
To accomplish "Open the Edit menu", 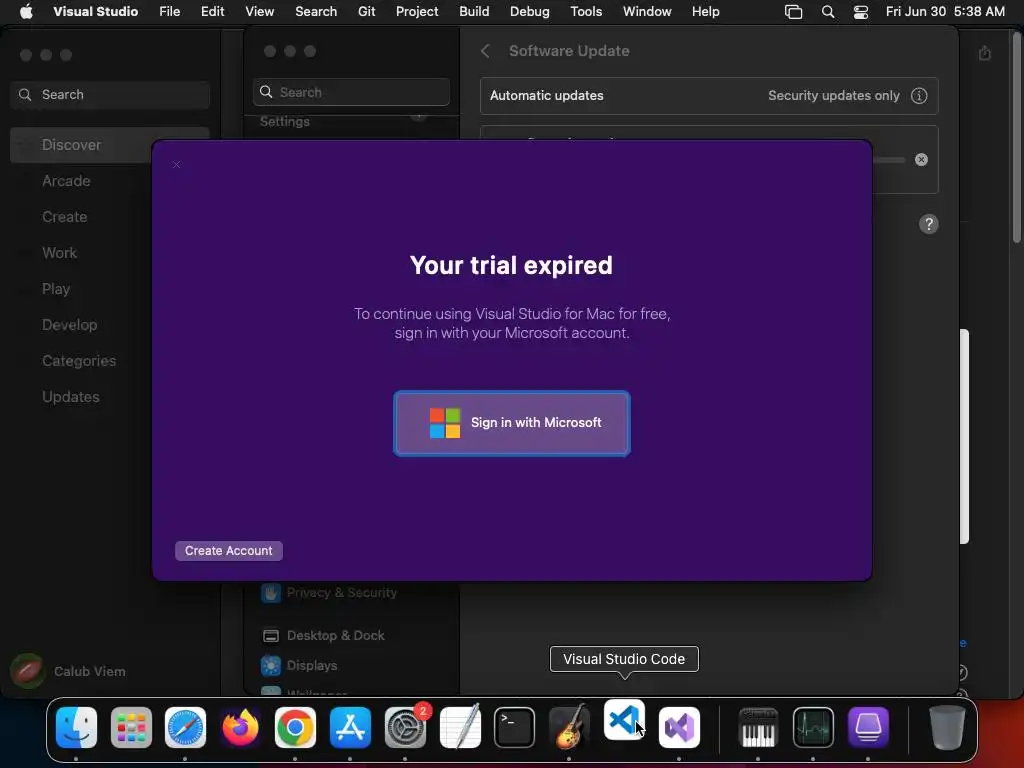I will pyautogui.click(x=213, y=11).
